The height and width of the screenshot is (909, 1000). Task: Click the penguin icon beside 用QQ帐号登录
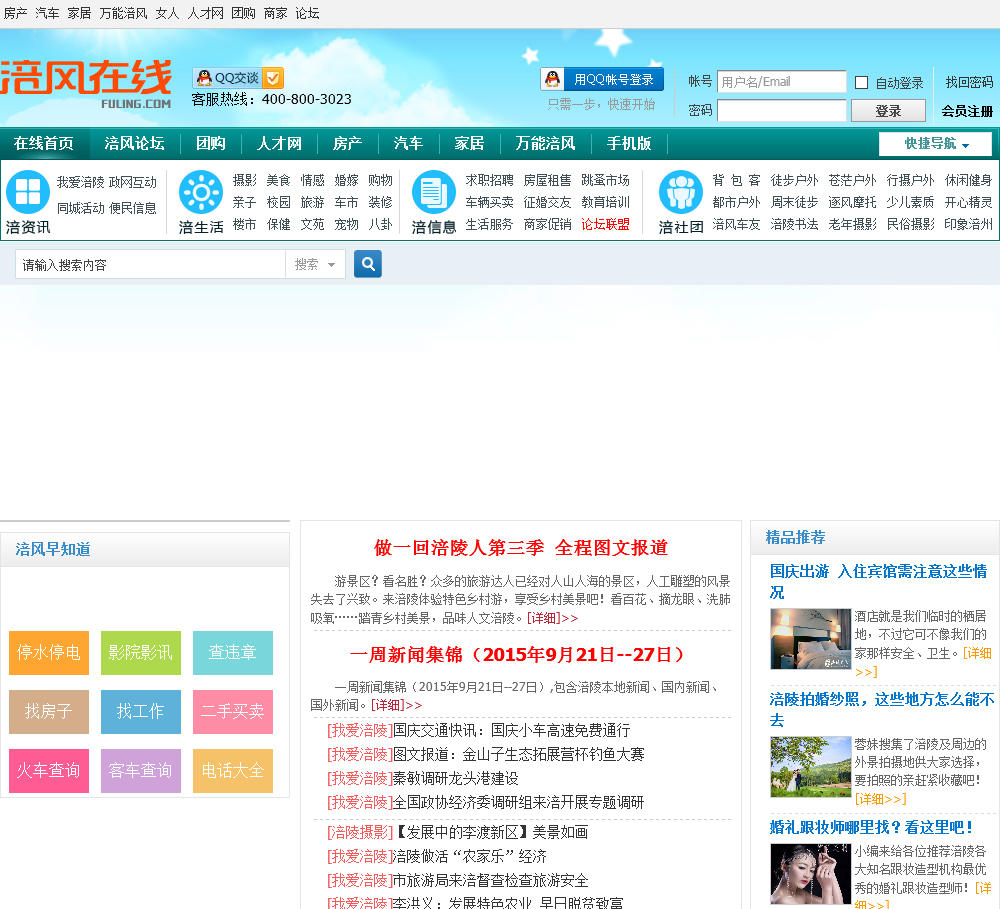tap(553, 79)
